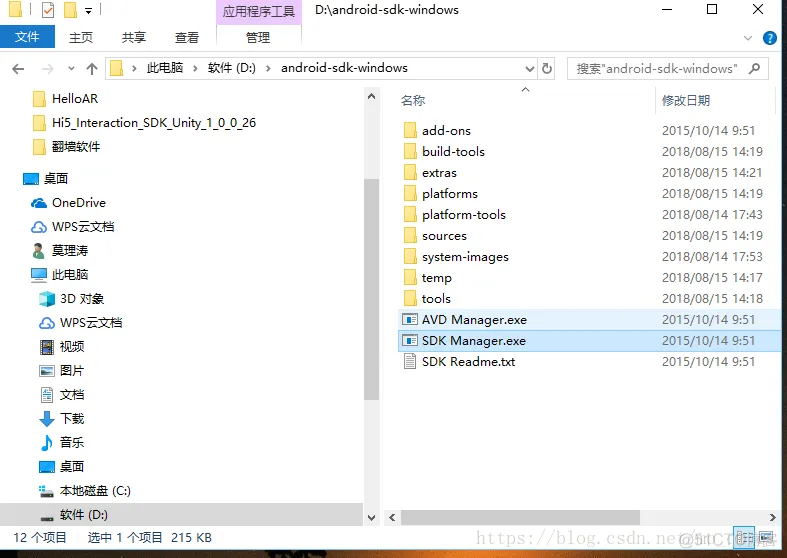Viewport: 787px width, 558px height.
Task: Open the Quick Access Toolbar customize dropdown
Action: click(88, 11)
